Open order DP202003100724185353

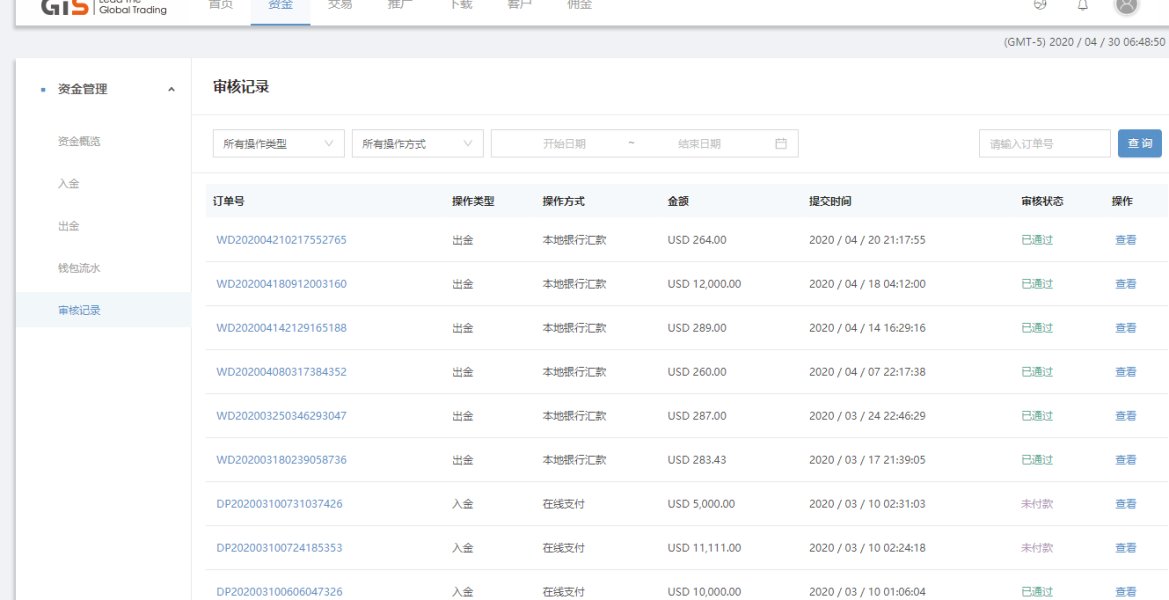coord(280,548)
